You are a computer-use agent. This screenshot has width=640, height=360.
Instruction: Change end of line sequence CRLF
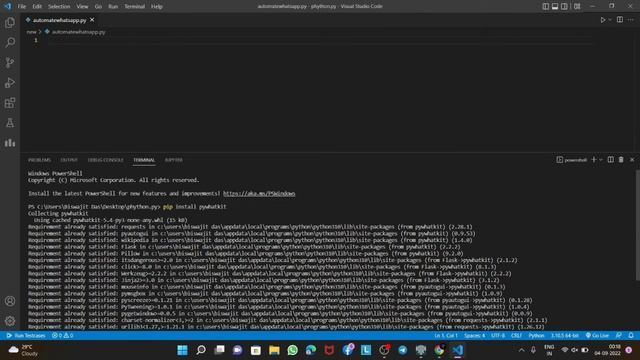coord(516,336)
